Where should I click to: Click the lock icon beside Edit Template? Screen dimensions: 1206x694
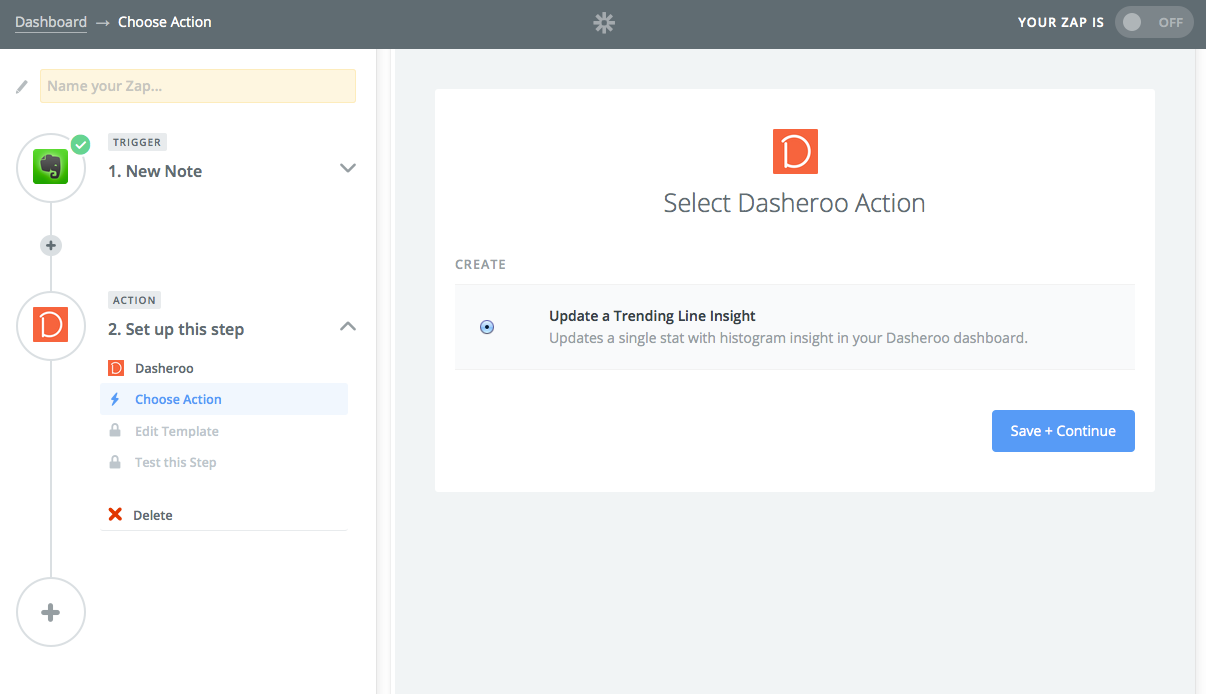115,431
